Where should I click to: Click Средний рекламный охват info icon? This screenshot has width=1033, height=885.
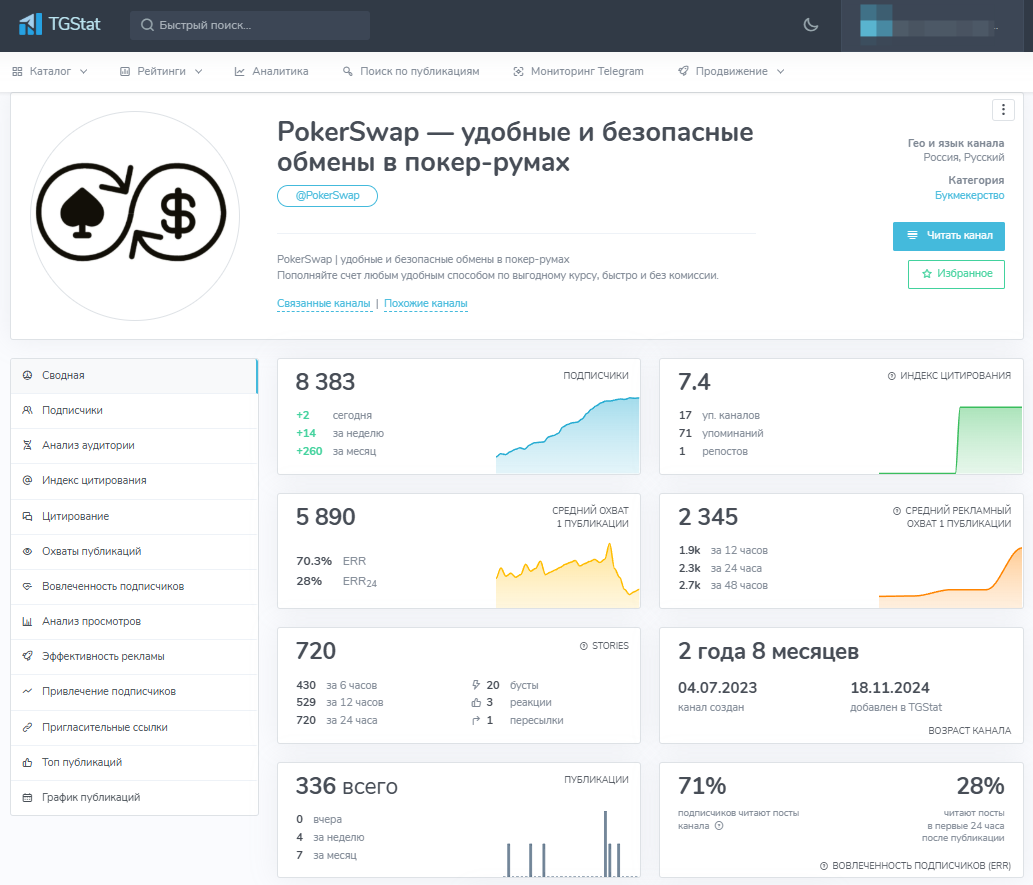[897, 511]
